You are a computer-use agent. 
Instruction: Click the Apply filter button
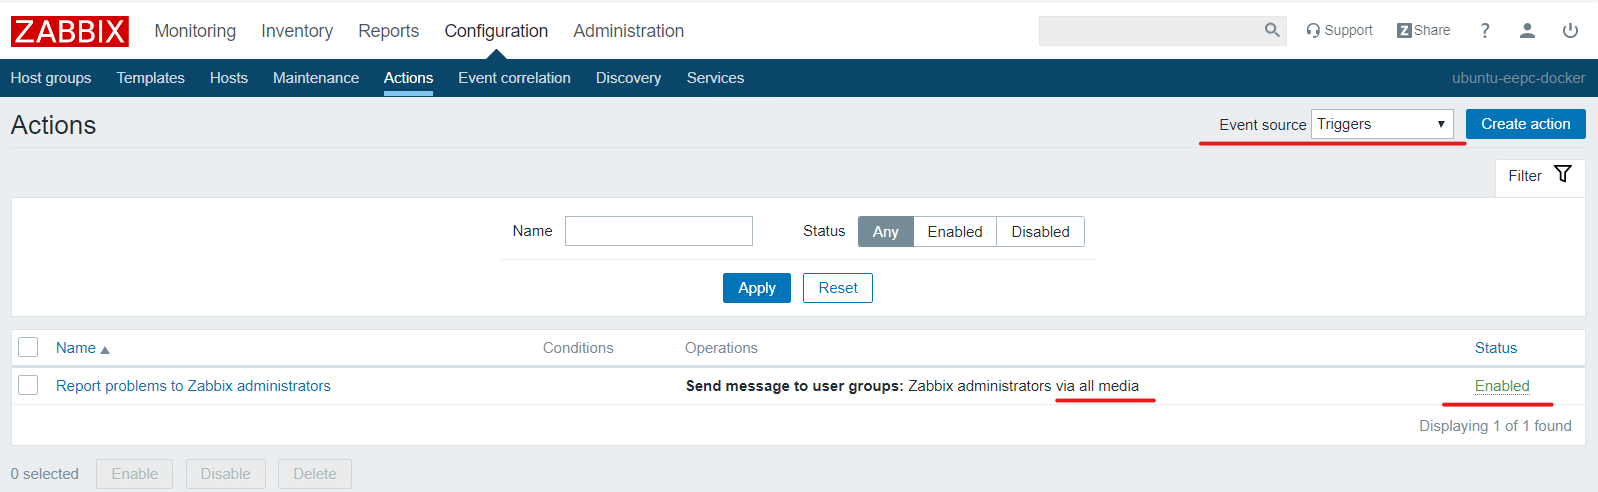click(756, 288)
